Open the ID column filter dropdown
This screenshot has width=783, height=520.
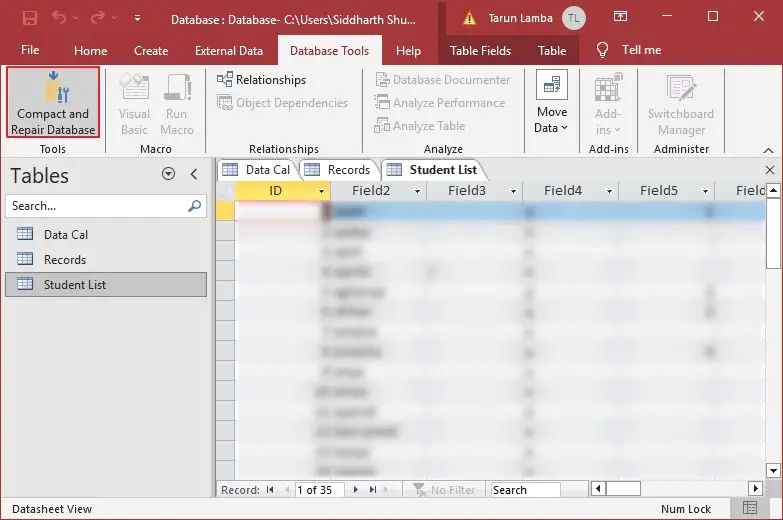(321, 191)
